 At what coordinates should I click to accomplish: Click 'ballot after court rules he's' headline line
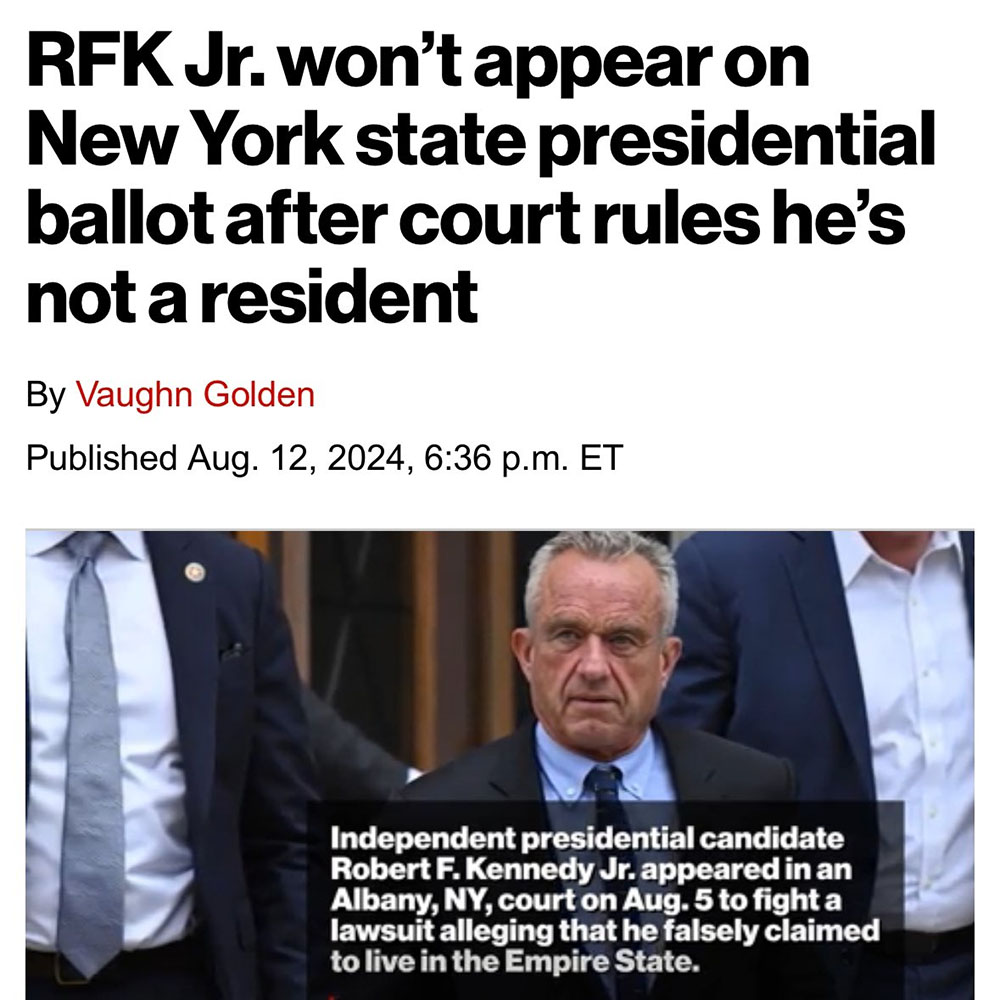click(x=465, y=221)
